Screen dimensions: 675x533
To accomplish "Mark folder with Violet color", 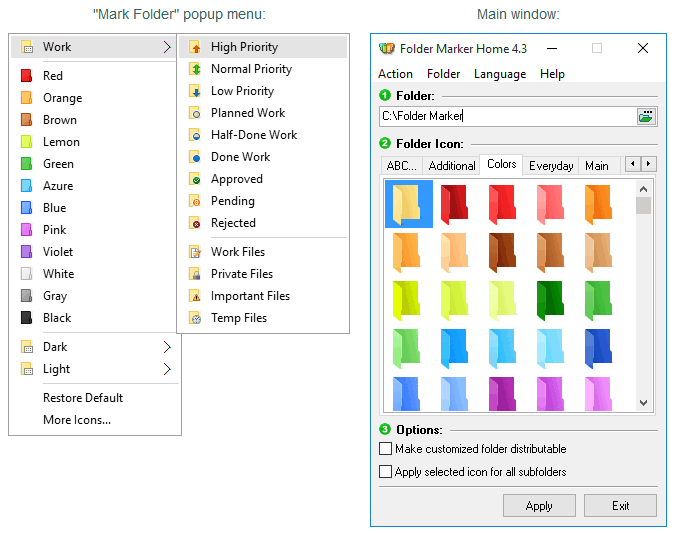I will point(94,252).
